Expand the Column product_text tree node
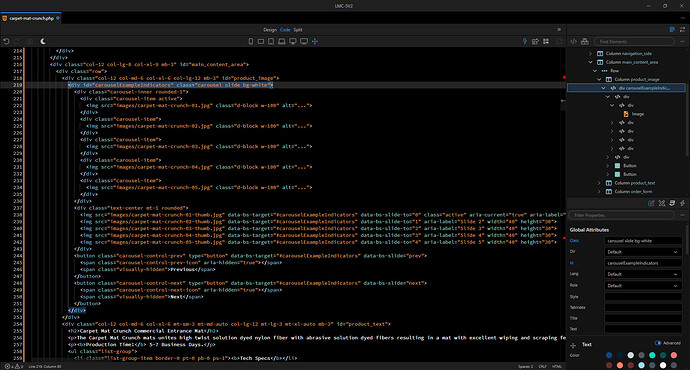Screen dimensions: 690x370 tap(599, 183)
